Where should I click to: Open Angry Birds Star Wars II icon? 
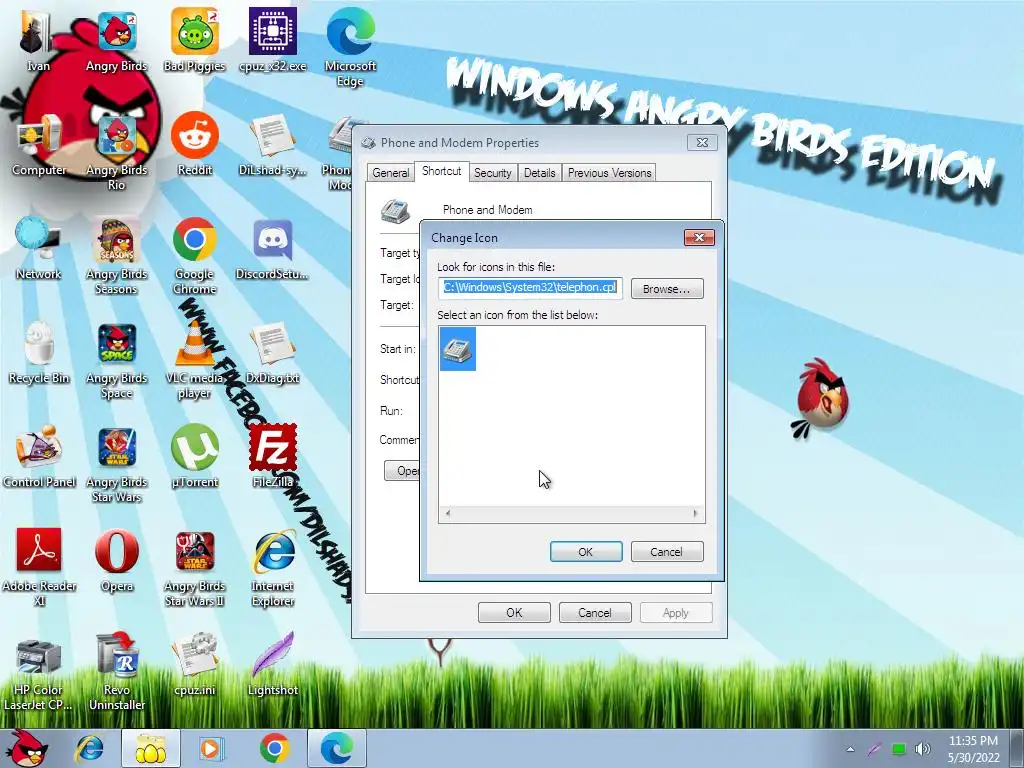[x=195, y=567]
